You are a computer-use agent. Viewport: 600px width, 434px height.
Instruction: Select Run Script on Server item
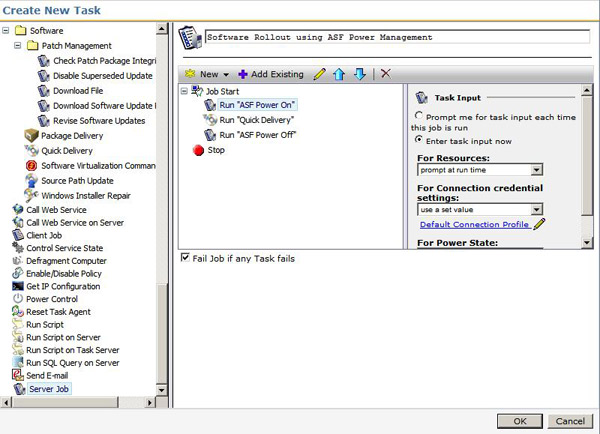64,337
